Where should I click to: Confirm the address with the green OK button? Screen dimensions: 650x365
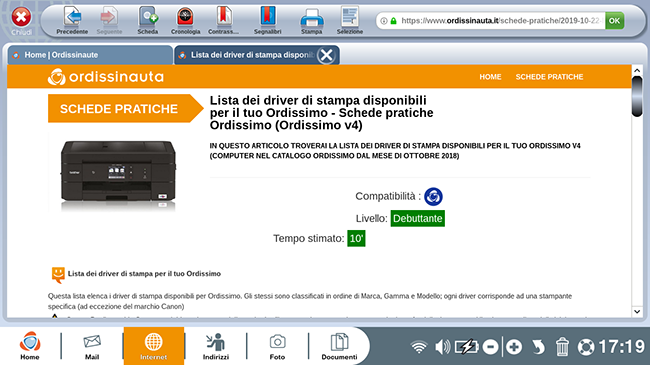tap(614, 21)
